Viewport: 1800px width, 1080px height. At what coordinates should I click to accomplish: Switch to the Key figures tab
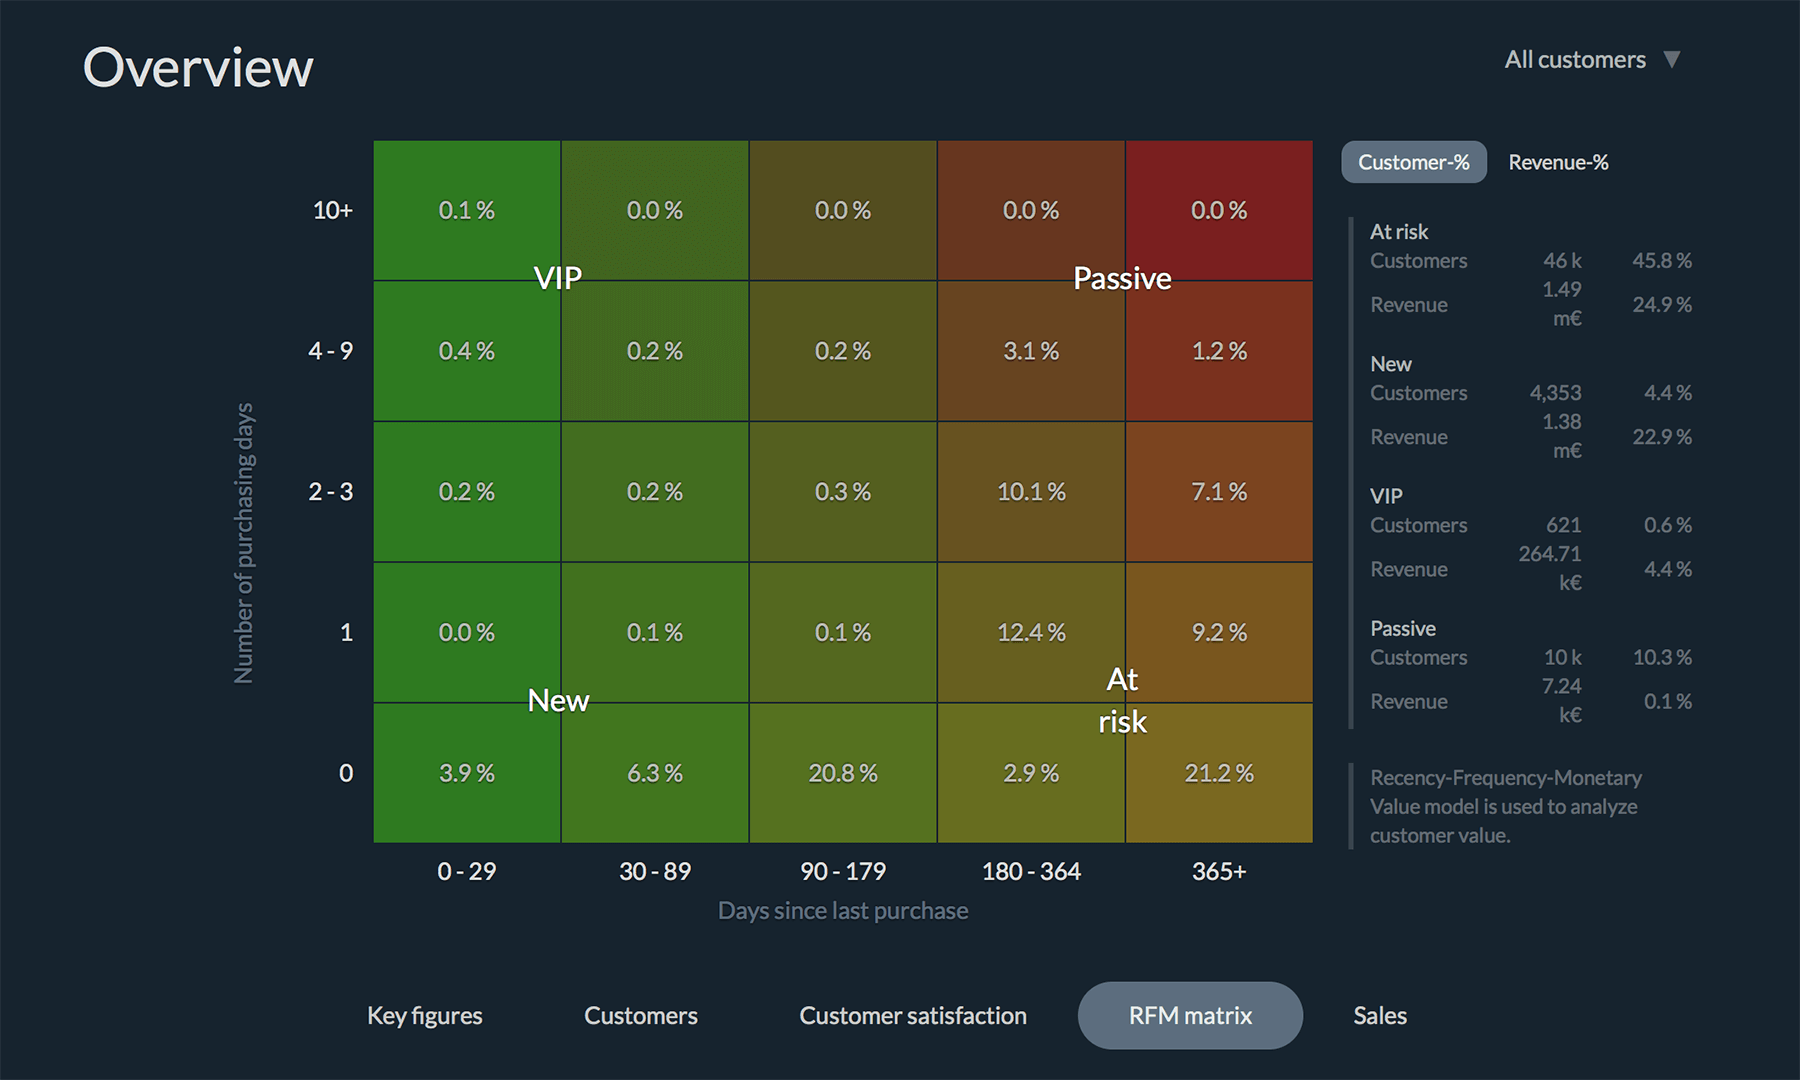pos(425,1015)
